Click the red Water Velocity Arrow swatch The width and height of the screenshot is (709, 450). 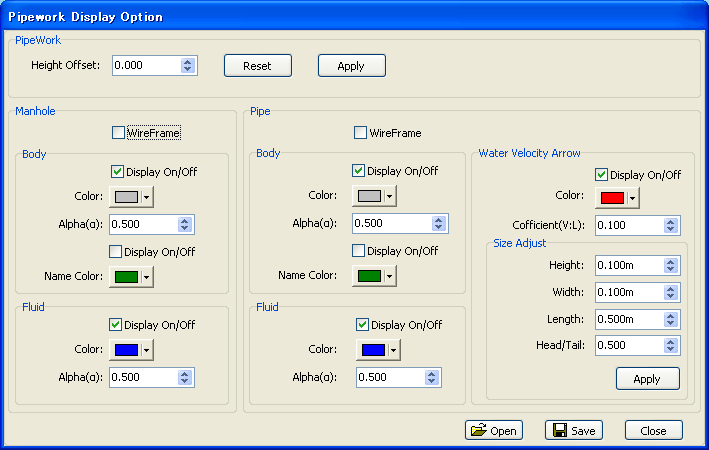click(613, 198)
